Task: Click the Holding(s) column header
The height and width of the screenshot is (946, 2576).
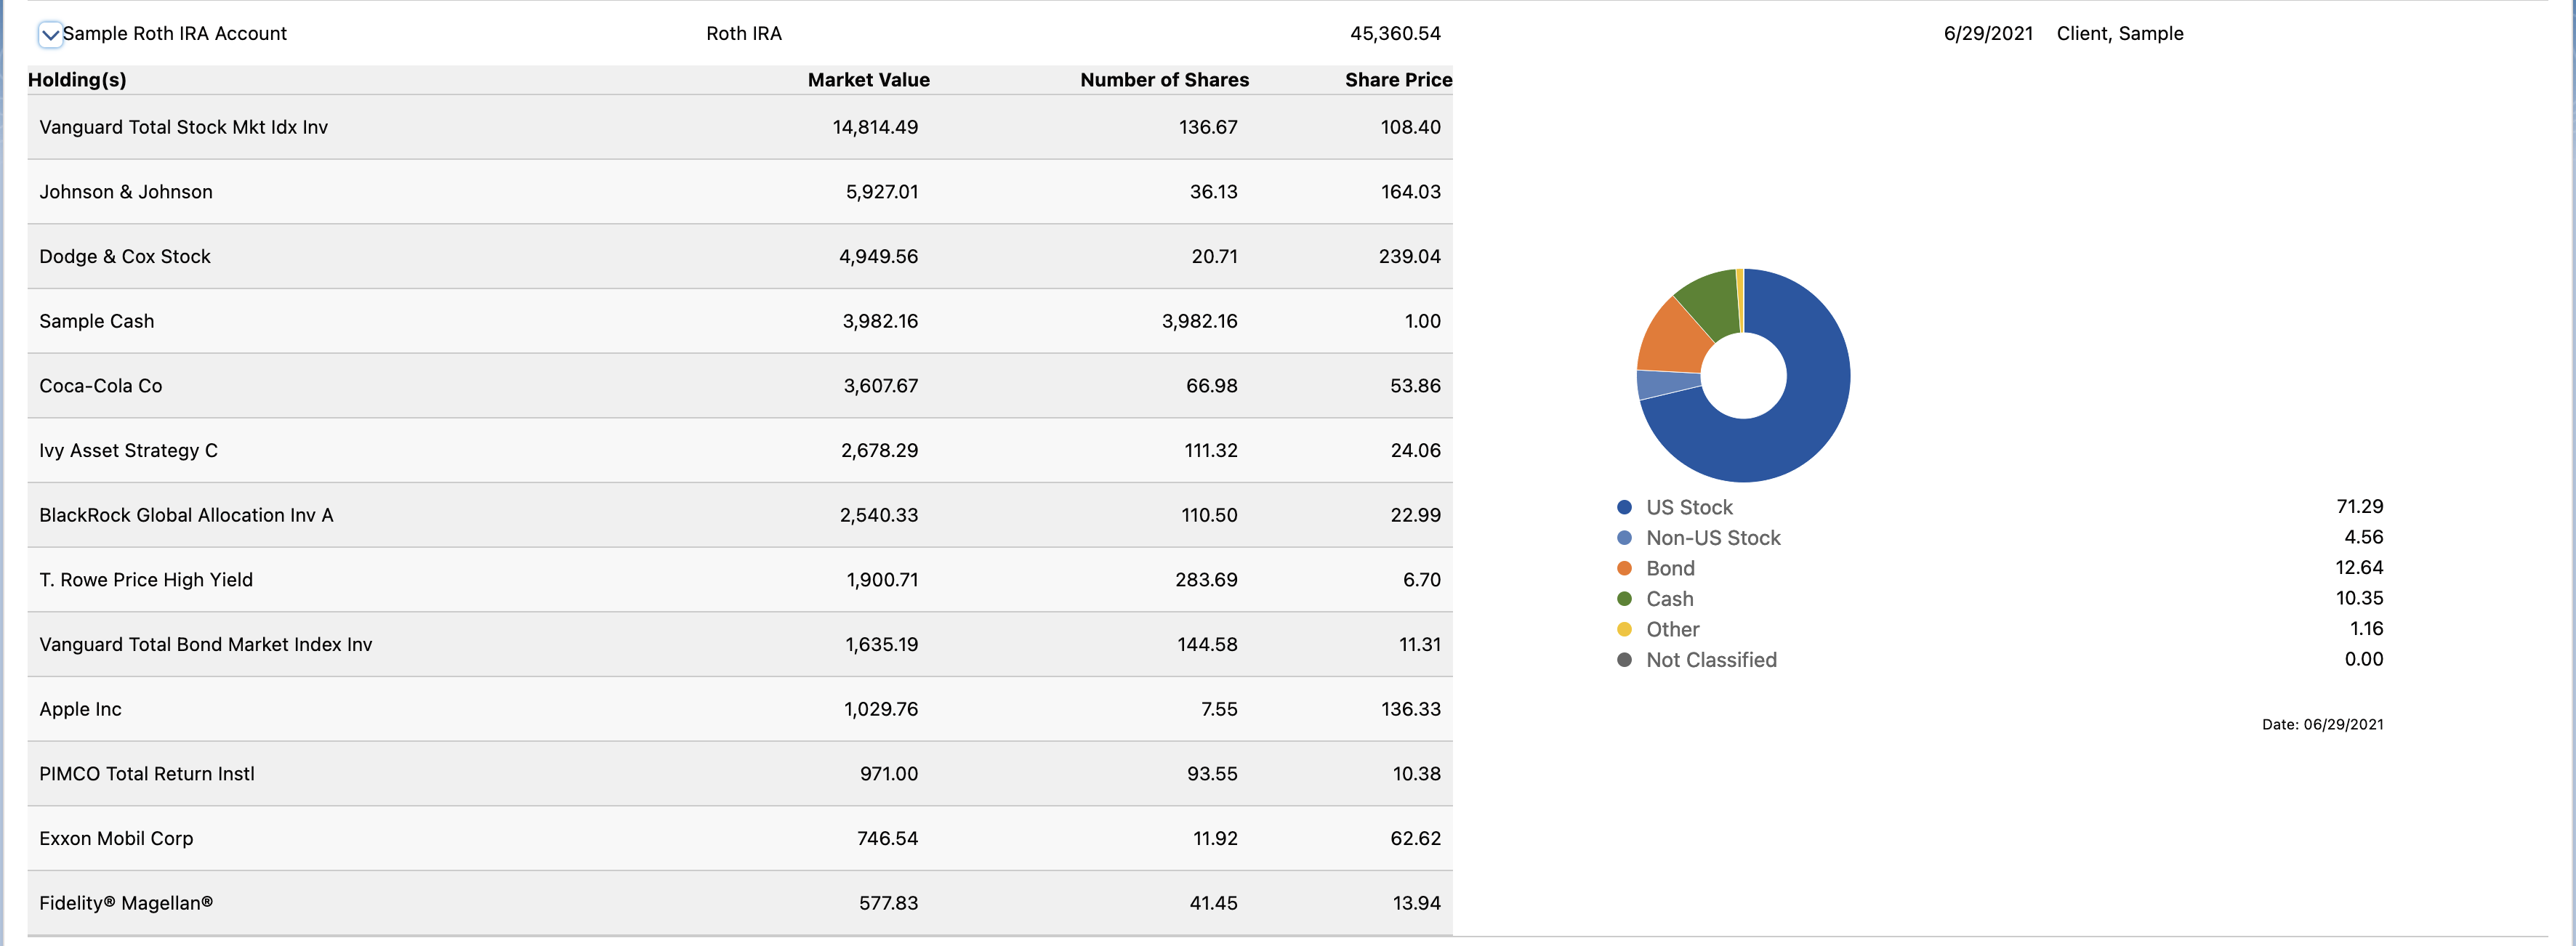Action: [x=77, y=80]
